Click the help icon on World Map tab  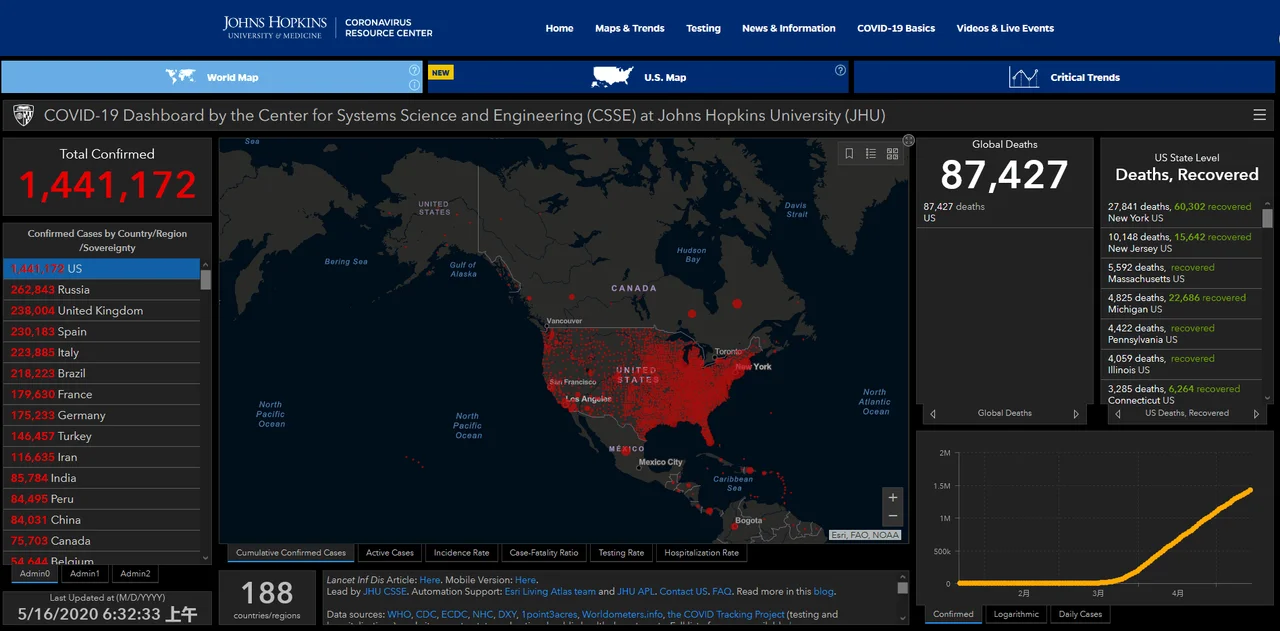coord(414,70)
